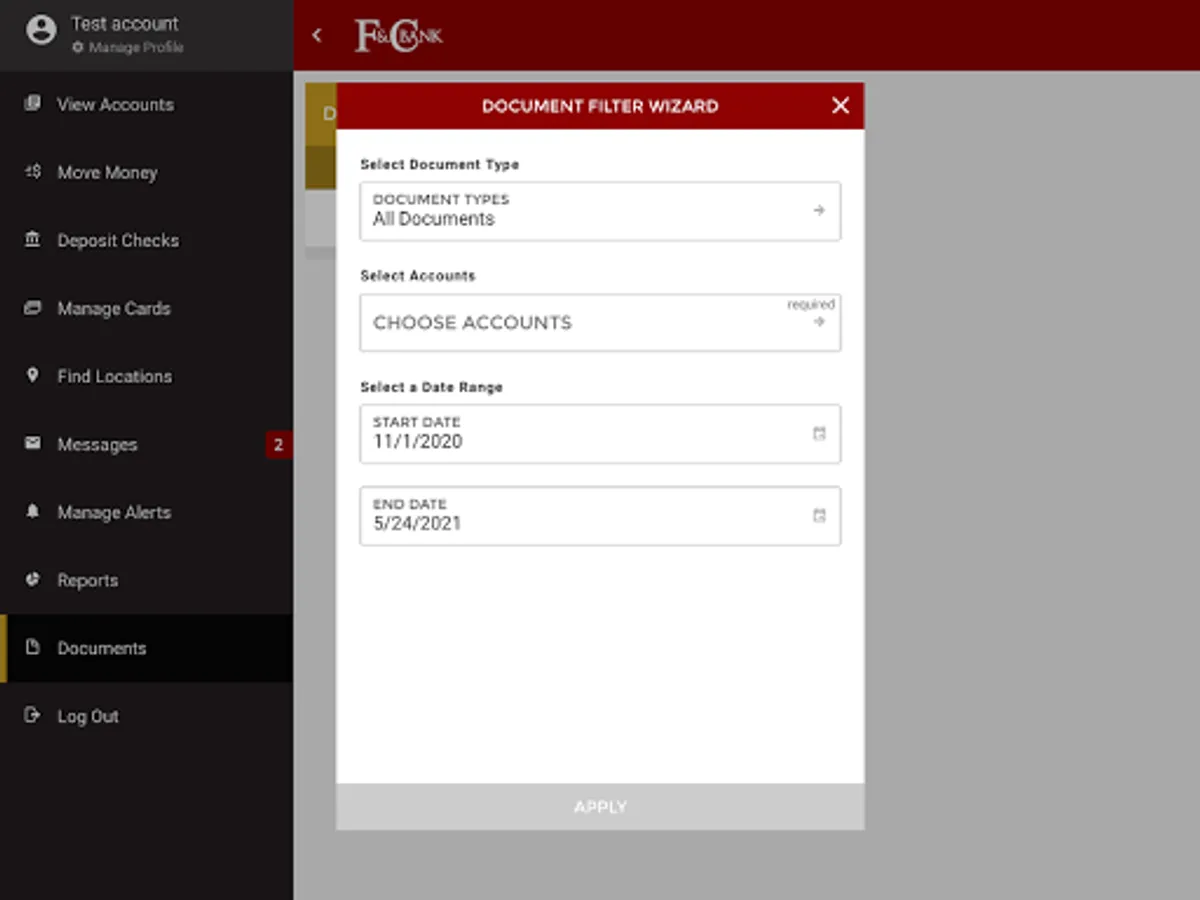Click the profile avatar icon
This screenshot has width=1200, height=900.
tap(41, 30)
